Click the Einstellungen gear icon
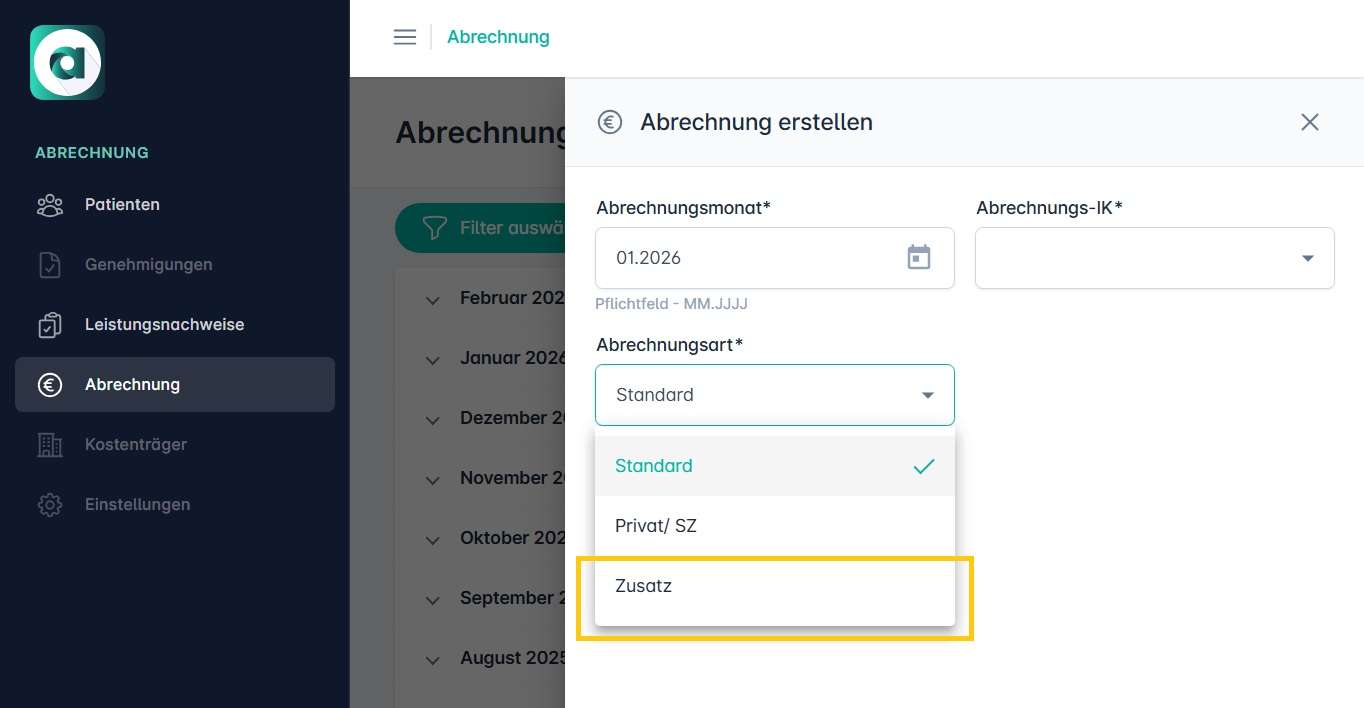This screenshot has width=1364, height=708. click(x=50, y=505)
